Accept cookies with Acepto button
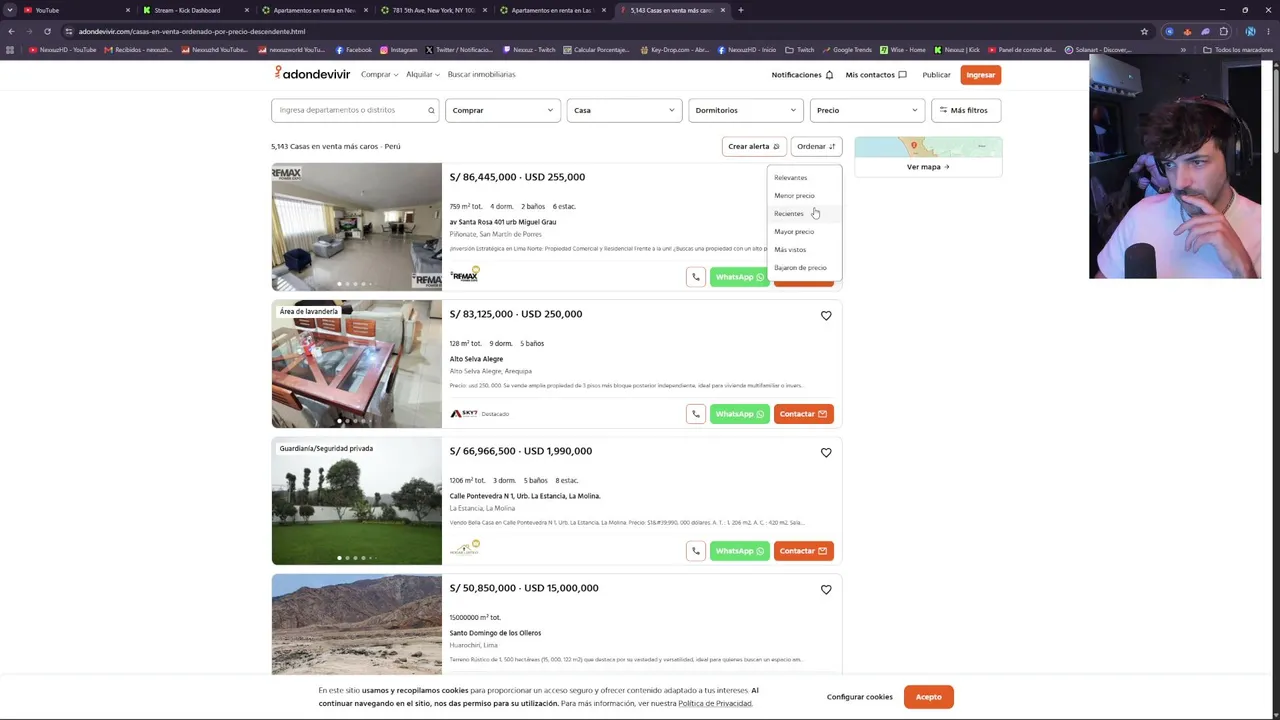 [928, 697]
